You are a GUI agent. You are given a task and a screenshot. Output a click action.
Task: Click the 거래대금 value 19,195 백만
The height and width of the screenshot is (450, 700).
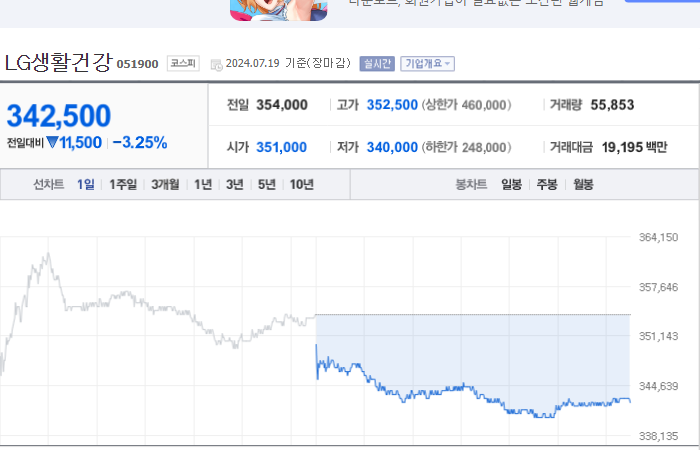[634, 147]
